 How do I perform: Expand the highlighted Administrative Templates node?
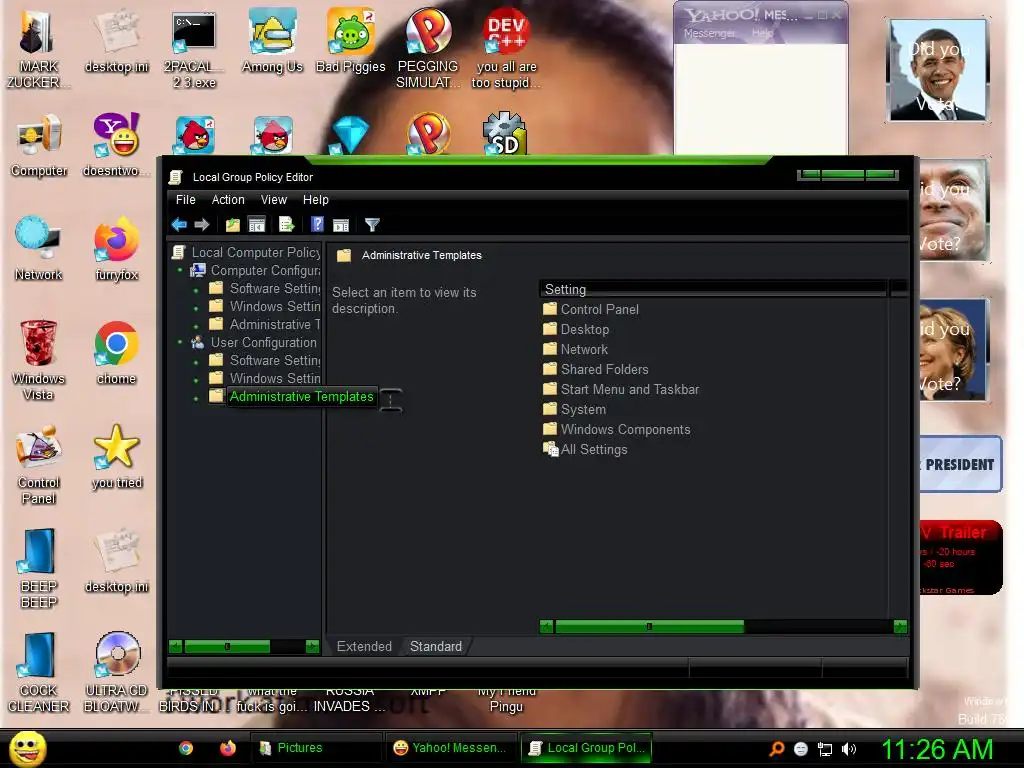(196, 398)
